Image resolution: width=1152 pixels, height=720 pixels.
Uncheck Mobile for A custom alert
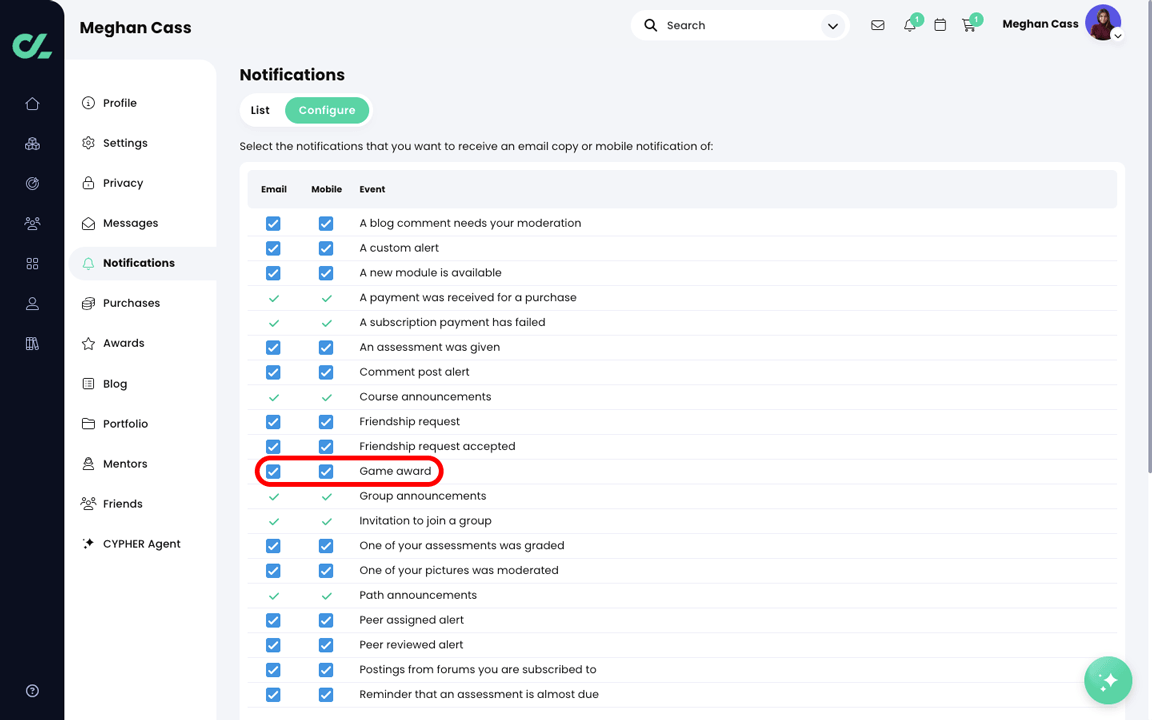click(326, 248)
